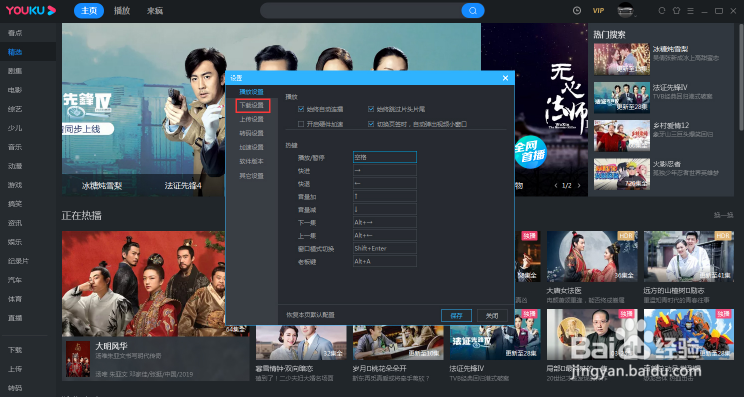
Task: Click the 音量加 hotkey field
Action: coord(385,196)
